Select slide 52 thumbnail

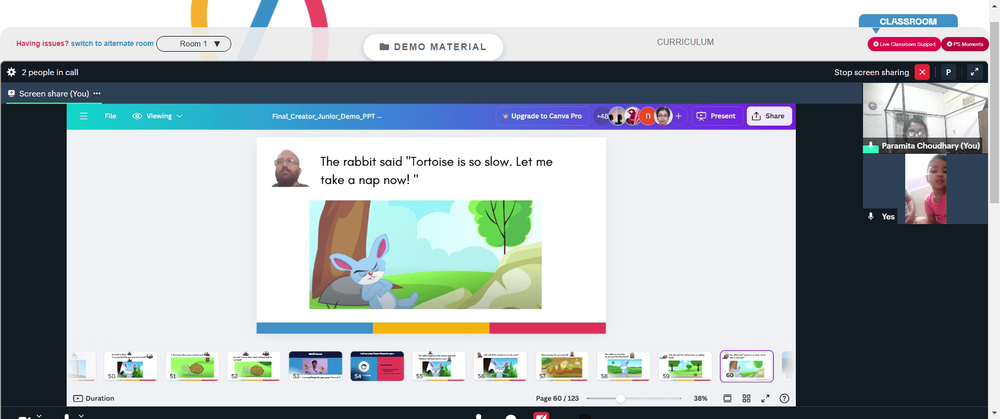click(254, 366)
